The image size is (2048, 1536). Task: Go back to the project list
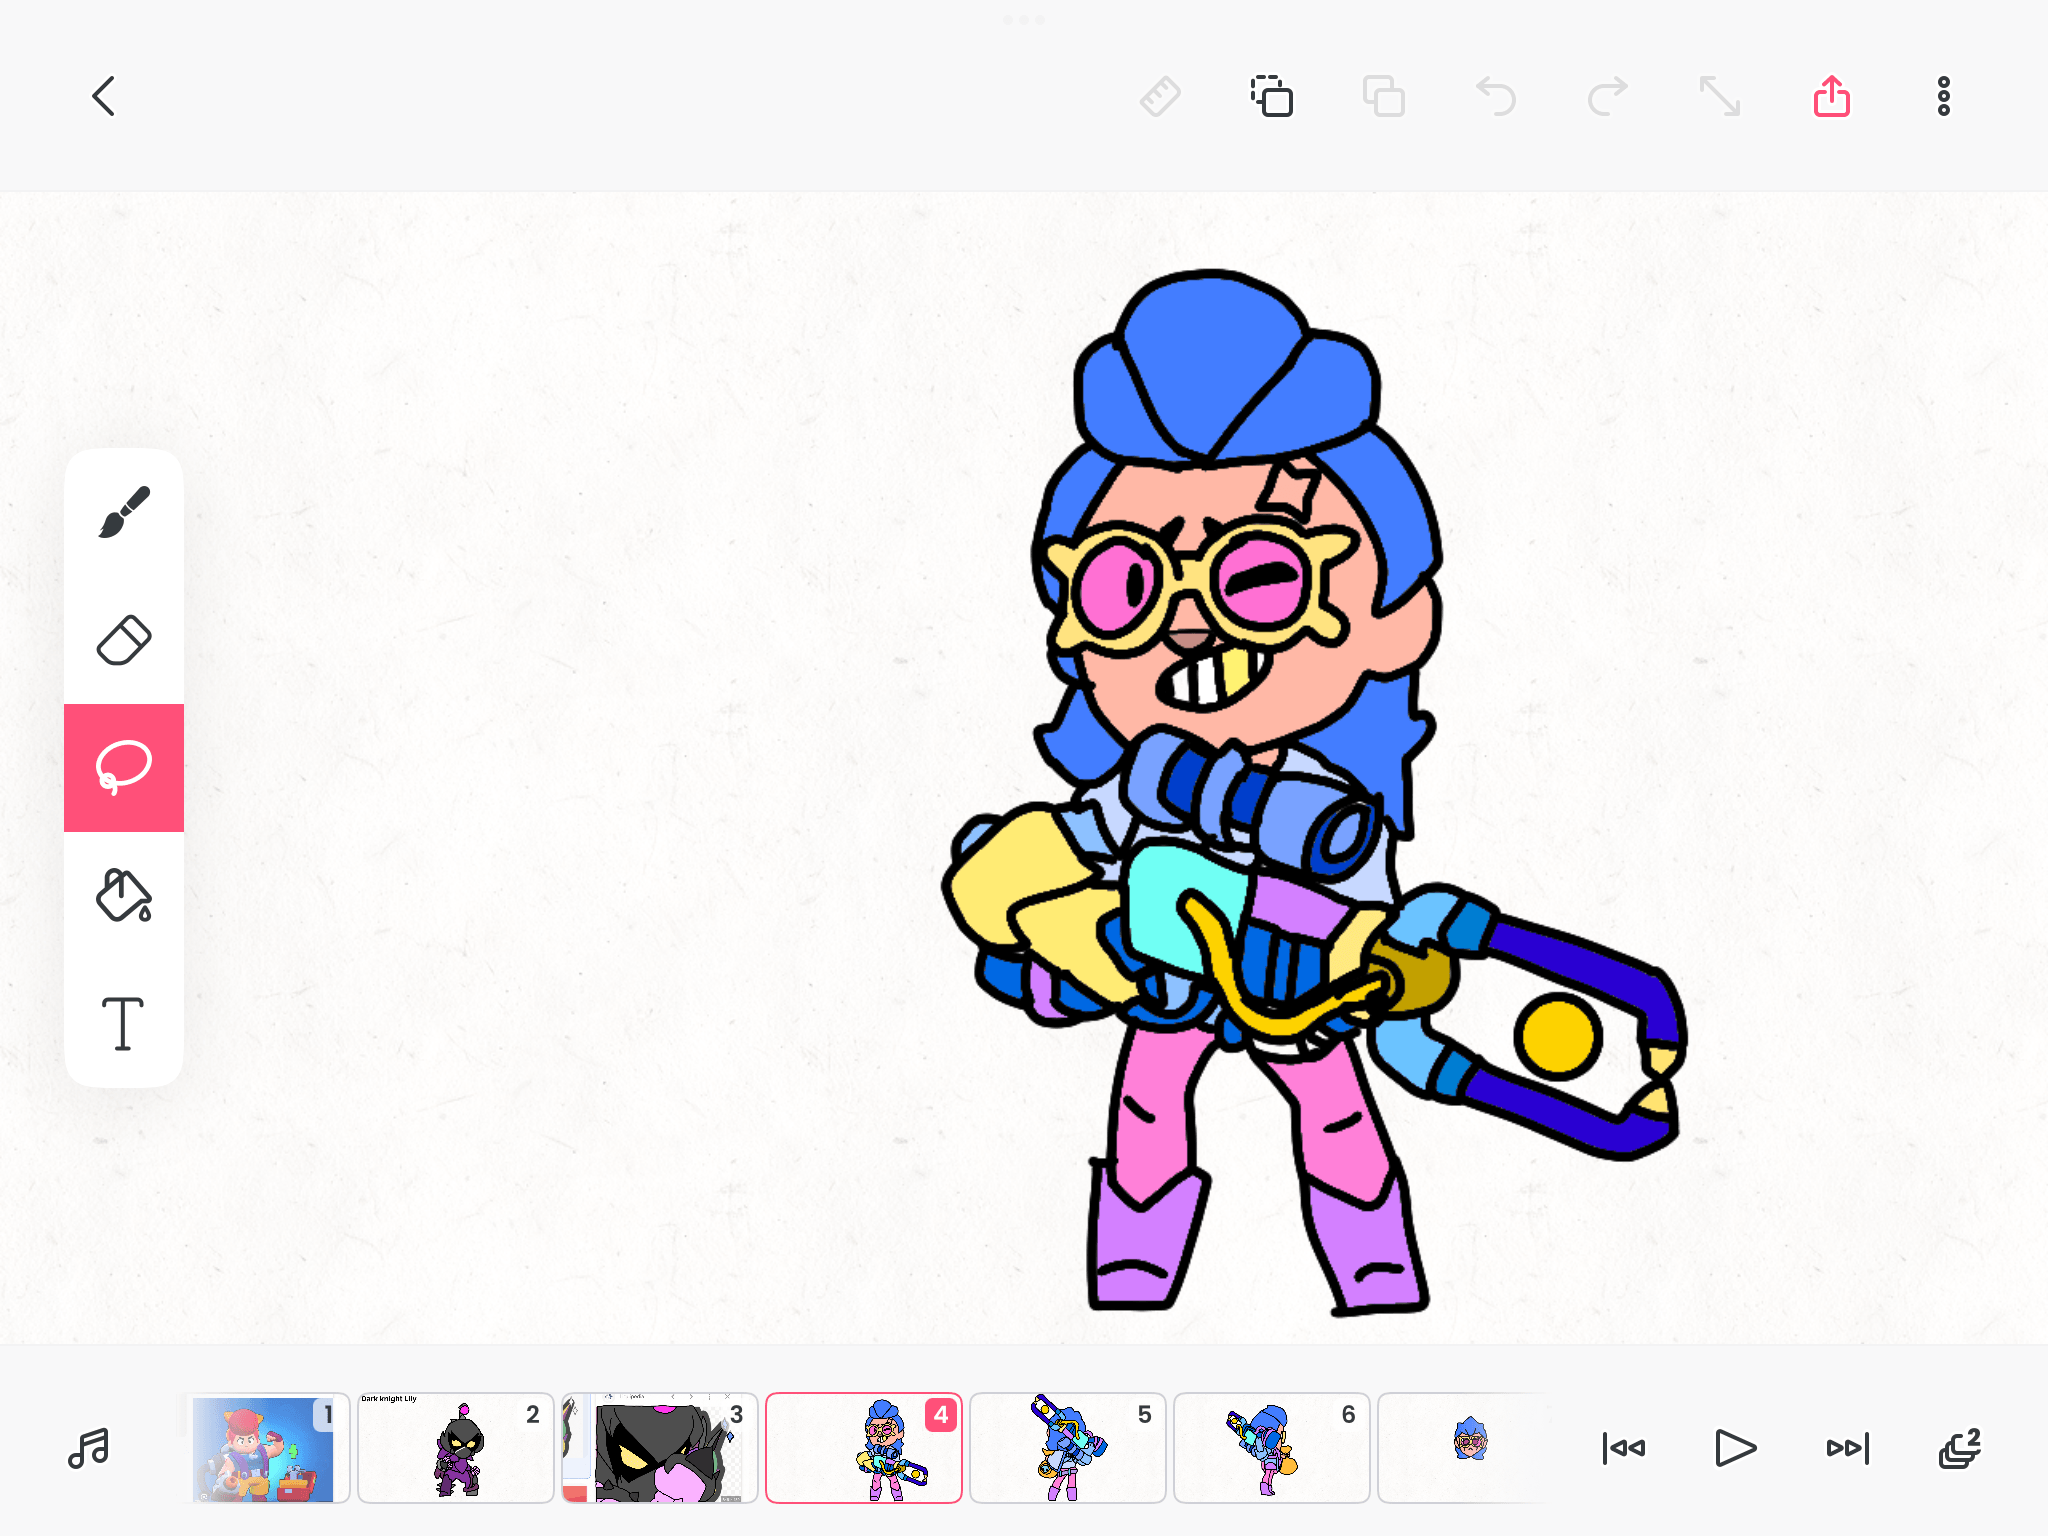coord(103,96)
